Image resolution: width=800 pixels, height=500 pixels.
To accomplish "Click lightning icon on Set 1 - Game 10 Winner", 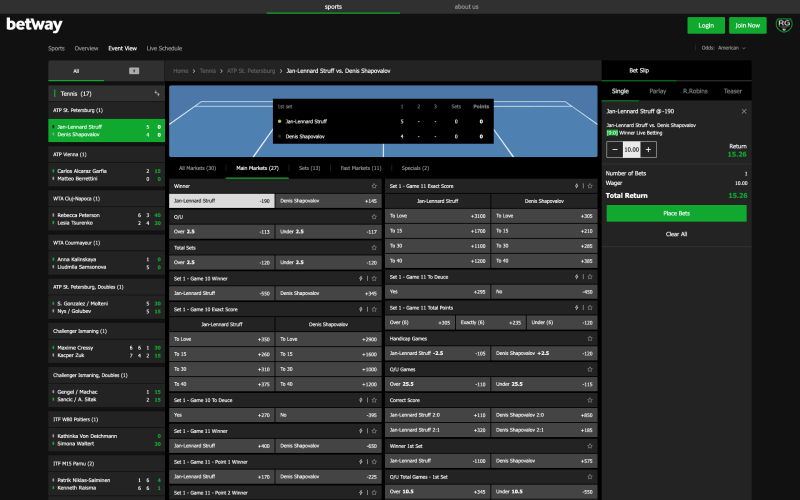I will (x=361, y=279).
